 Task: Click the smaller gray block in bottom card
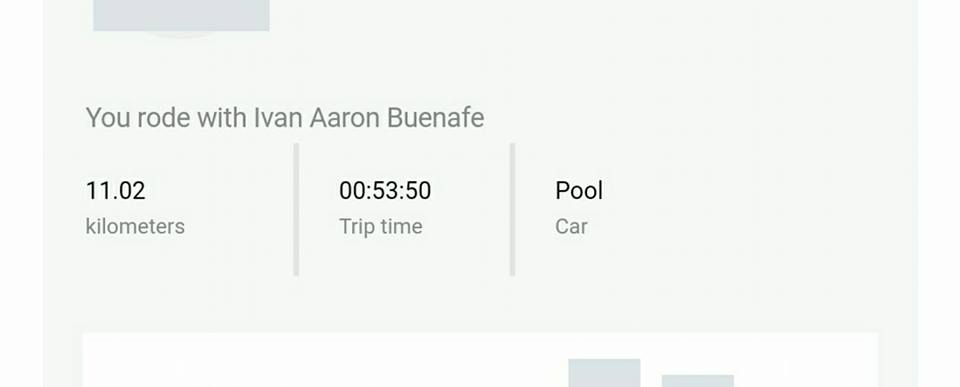coord(698,381)
